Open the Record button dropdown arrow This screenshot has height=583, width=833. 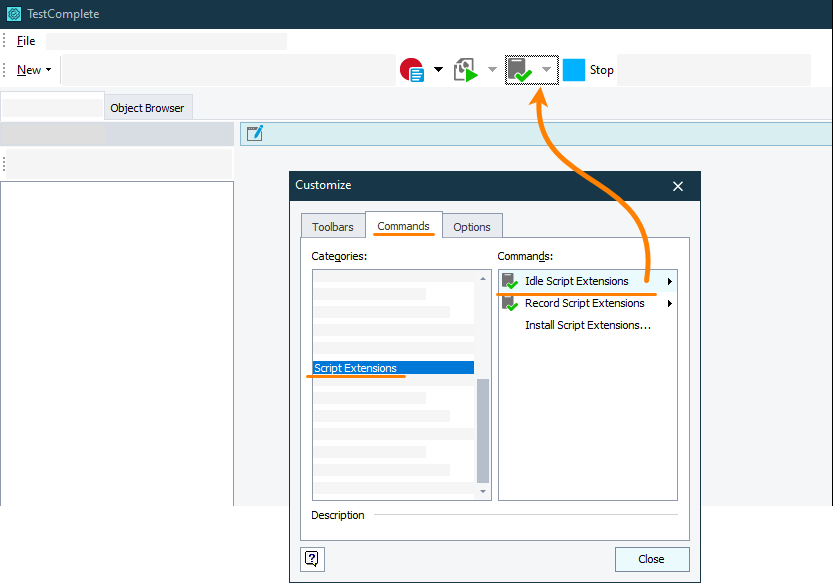point(437,69)
